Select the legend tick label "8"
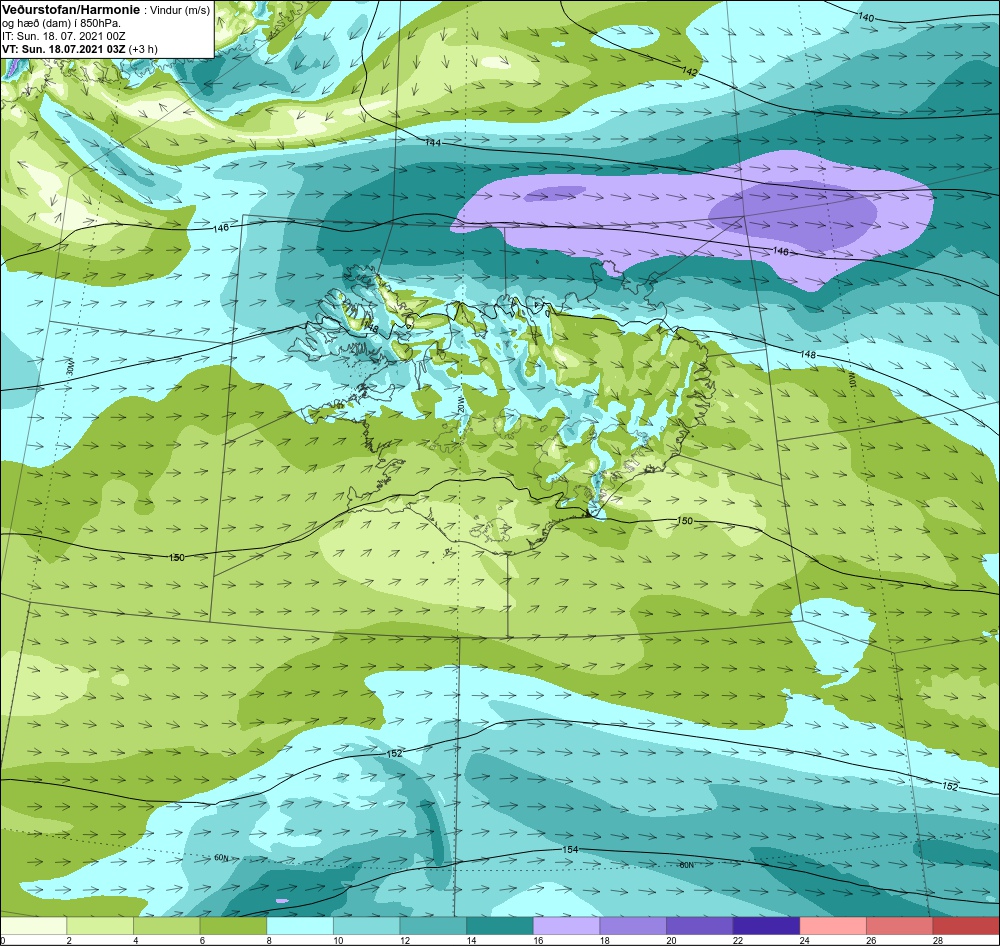 point(269,940)
